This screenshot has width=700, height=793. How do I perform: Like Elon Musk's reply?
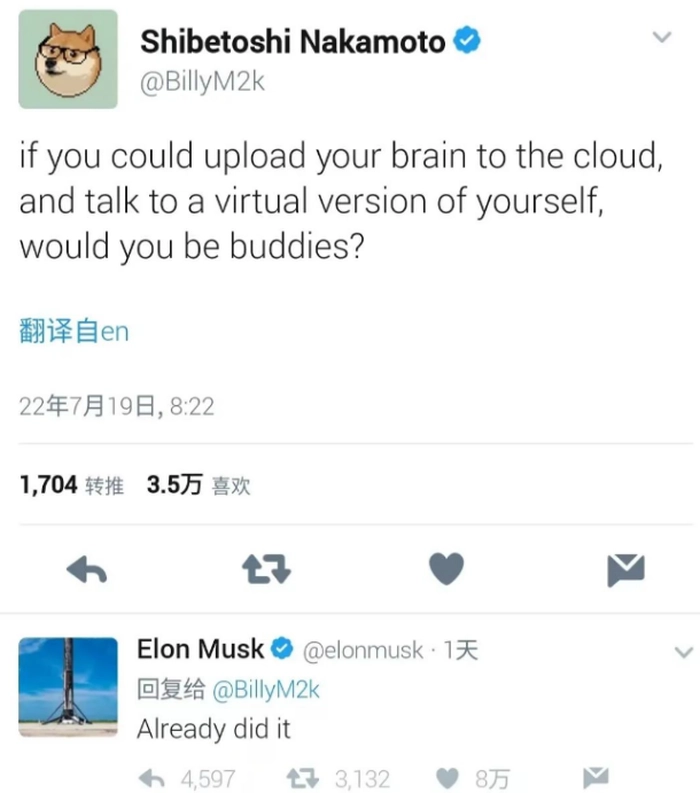pos(447,778)
